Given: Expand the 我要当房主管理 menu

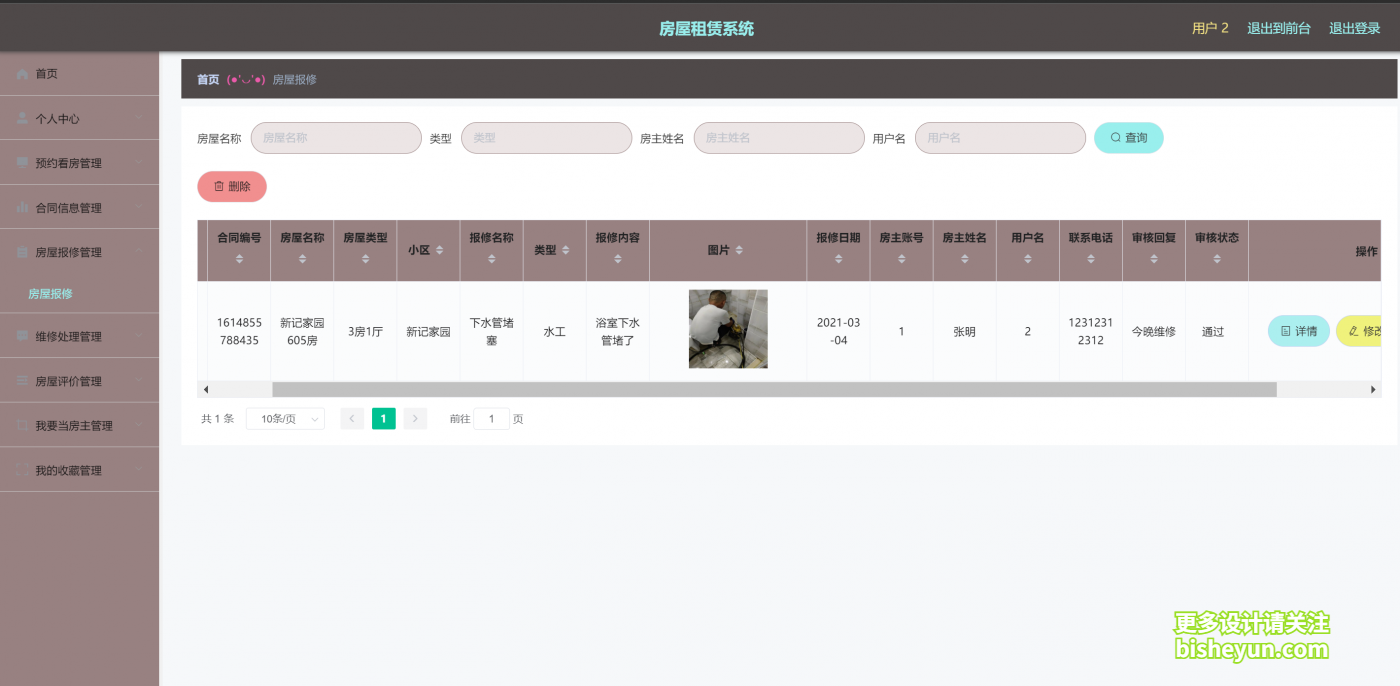Looking at the screenshot, I should pyautogui.click(x=79, y=425).
